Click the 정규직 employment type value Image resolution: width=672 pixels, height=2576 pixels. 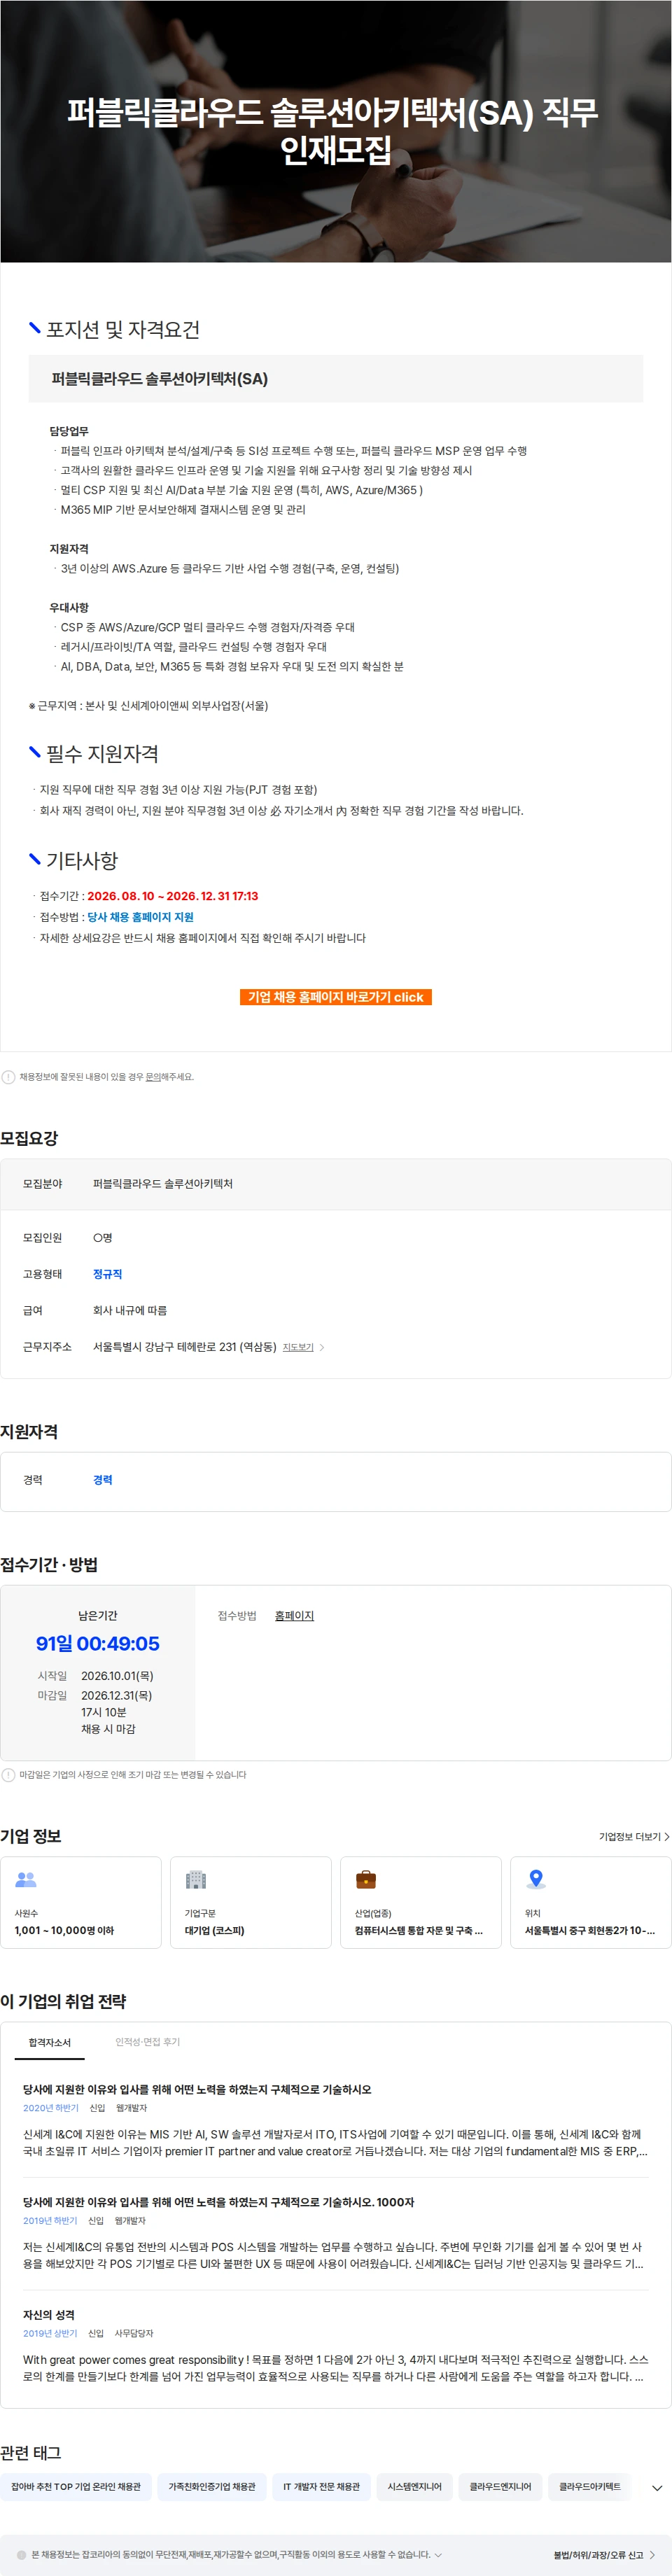pos(107,1274)
